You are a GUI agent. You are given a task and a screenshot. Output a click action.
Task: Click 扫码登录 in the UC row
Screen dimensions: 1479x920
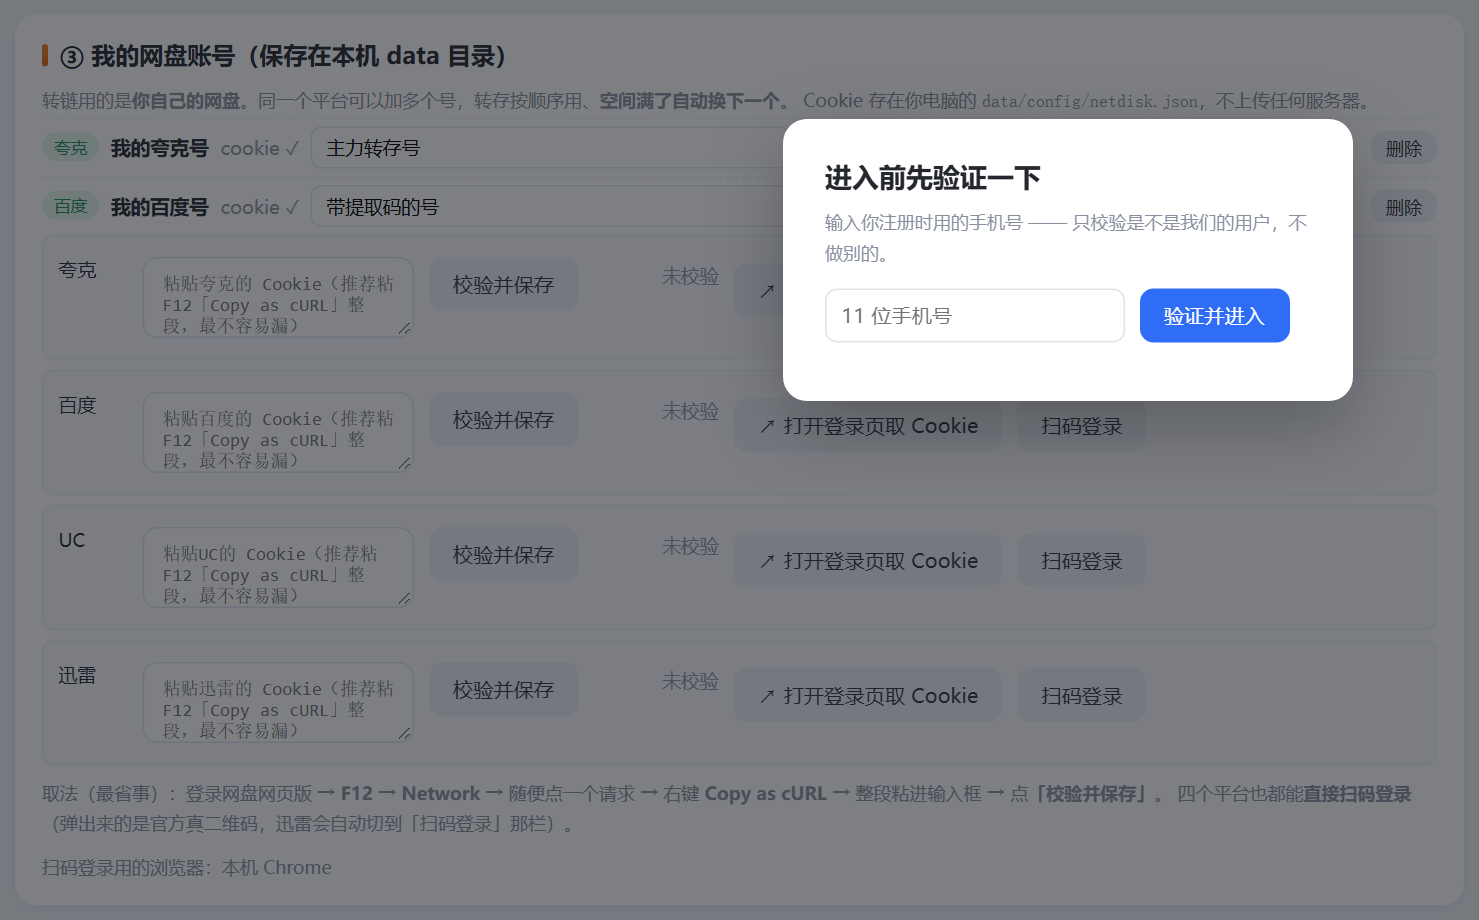pyautogui.click(x=1081, y=561)
